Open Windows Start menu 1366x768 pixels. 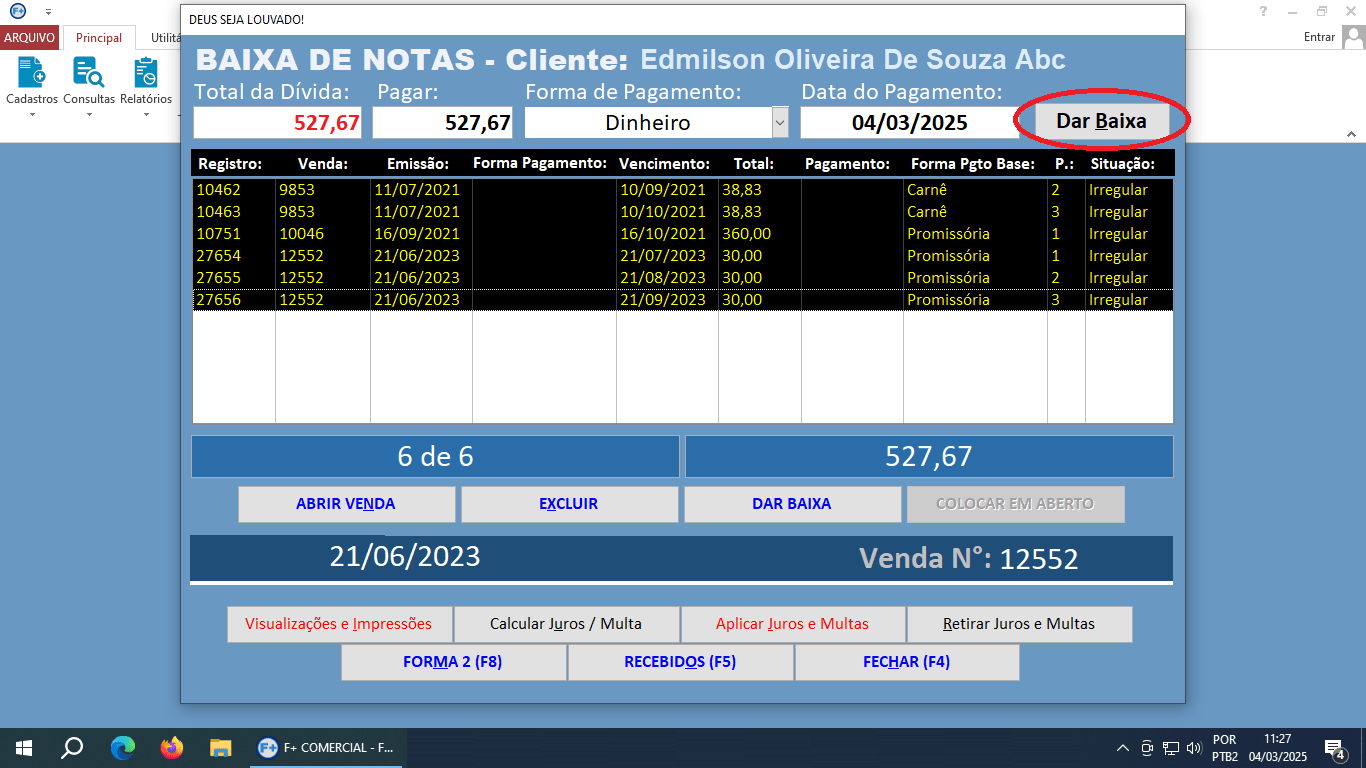(24, 747)
